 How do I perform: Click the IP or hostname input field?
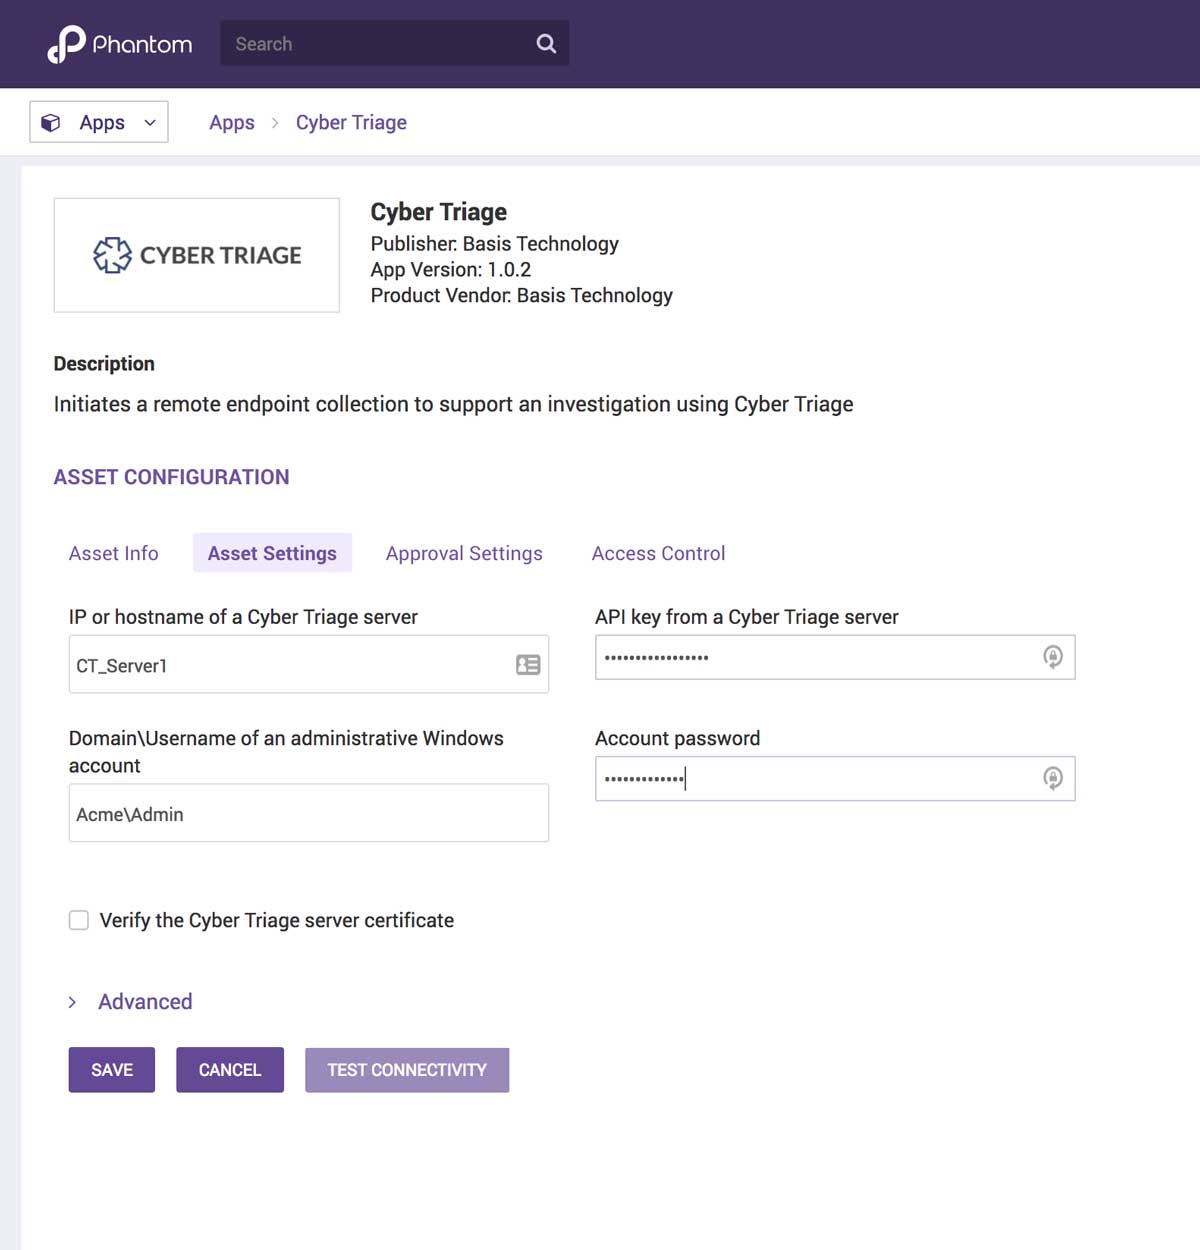[x=309, y=664]
